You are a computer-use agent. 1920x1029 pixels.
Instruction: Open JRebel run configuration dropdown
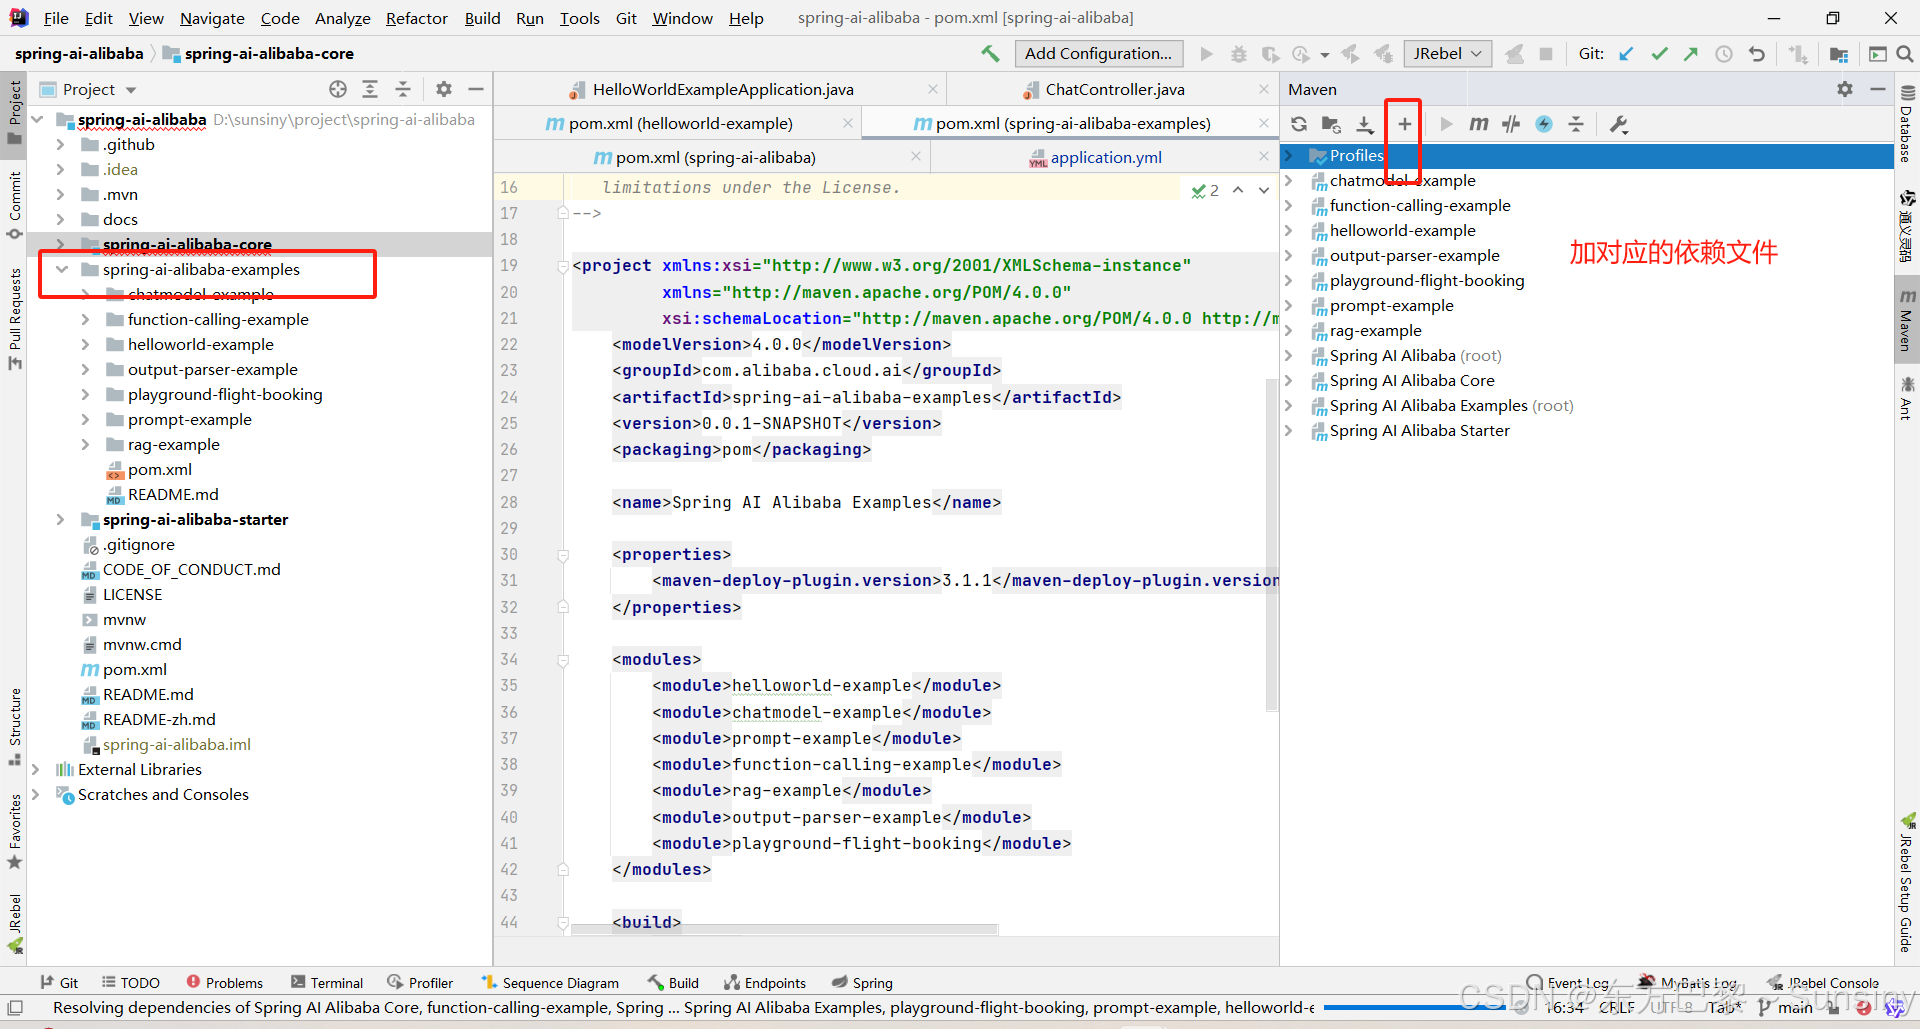(x=1448, y=54)
